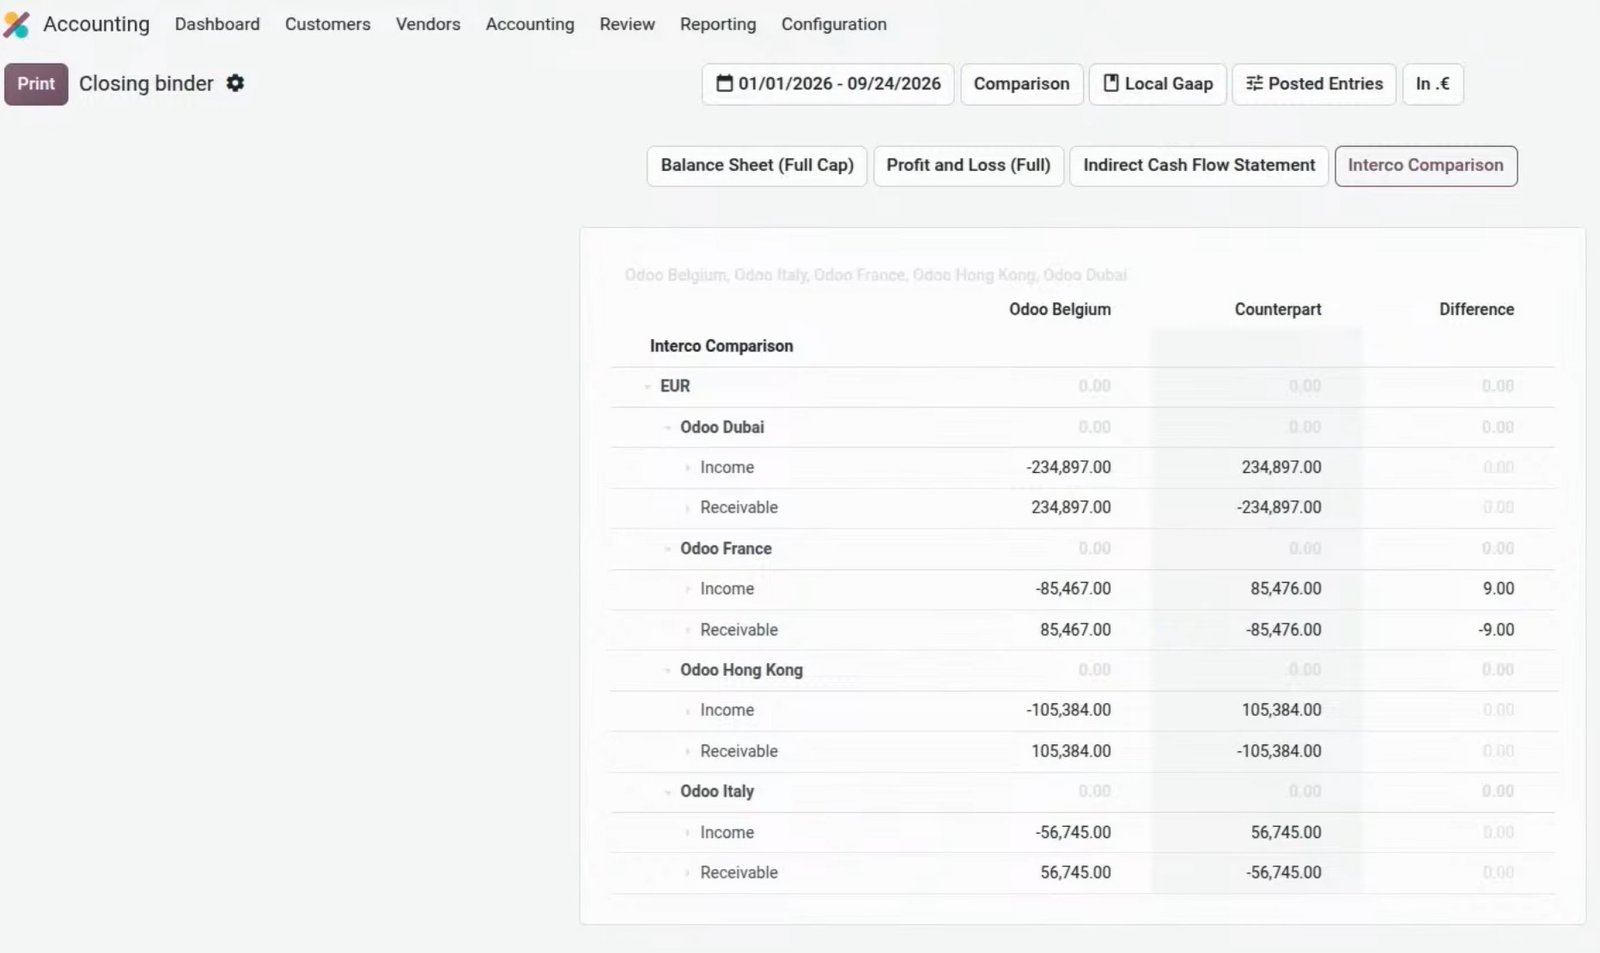Collapse the Odoo Italy section

tap(667, 792)
